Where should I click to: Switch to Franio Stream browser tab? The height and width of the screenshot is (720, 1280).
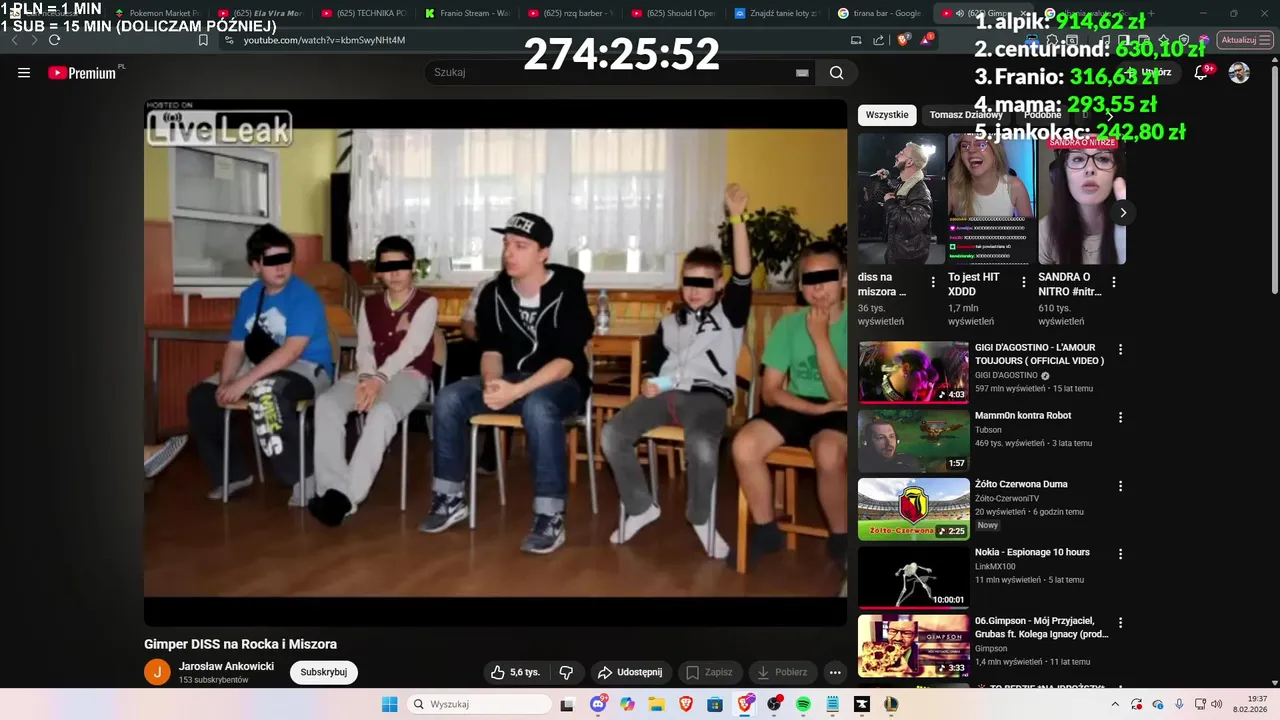click(x=470, y=13)
